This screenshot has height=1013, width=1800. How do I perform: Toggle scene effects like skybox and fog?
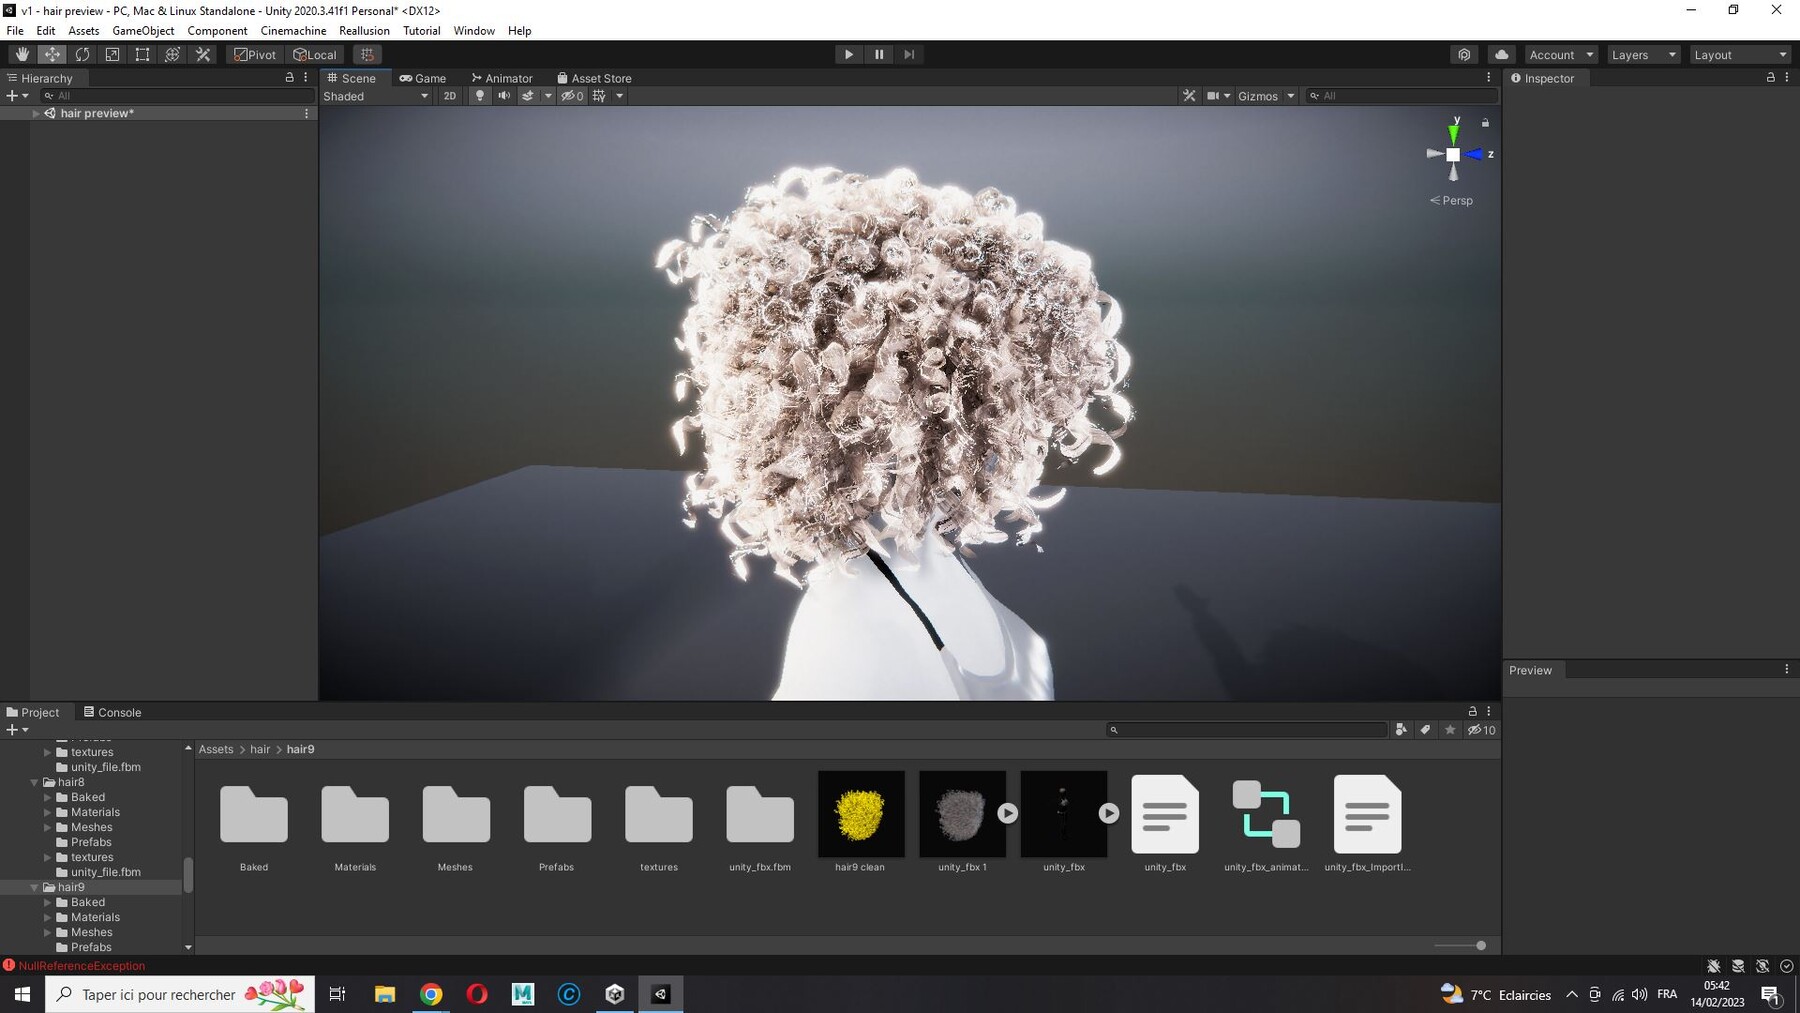point(528,96)
